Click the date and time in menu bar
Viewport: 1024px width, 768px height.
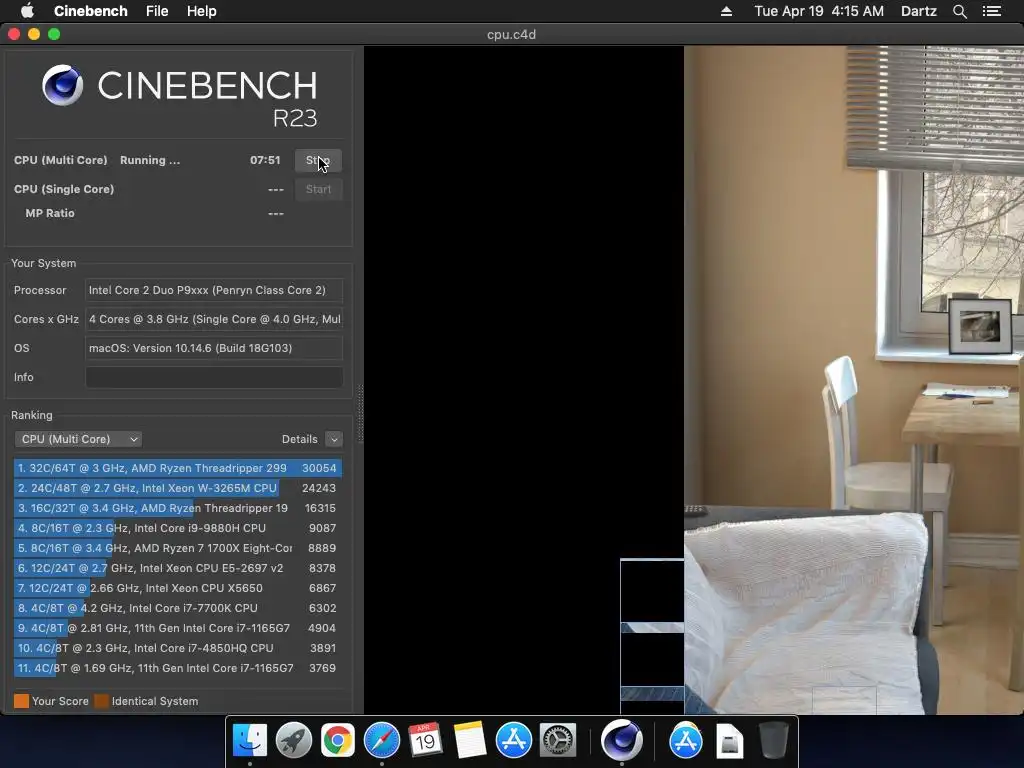pos(819,11)
